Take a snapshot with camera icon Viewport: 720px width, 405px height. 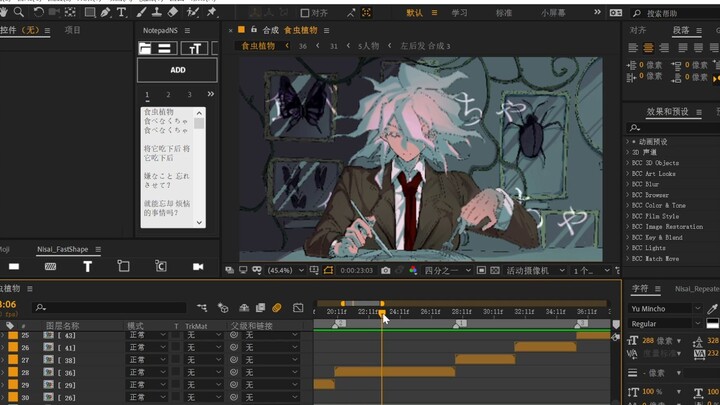(x=386, y=270)
